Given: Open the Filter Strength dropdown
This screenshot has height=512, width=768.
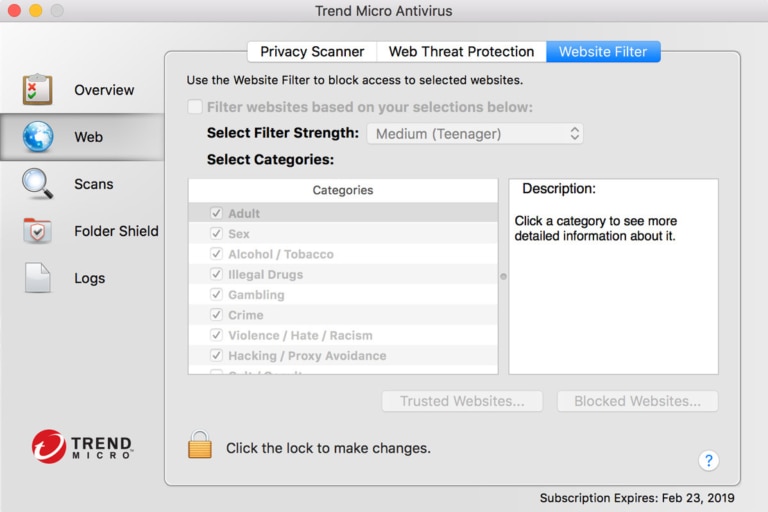Looking at the screenshot, I should (475, 133).
